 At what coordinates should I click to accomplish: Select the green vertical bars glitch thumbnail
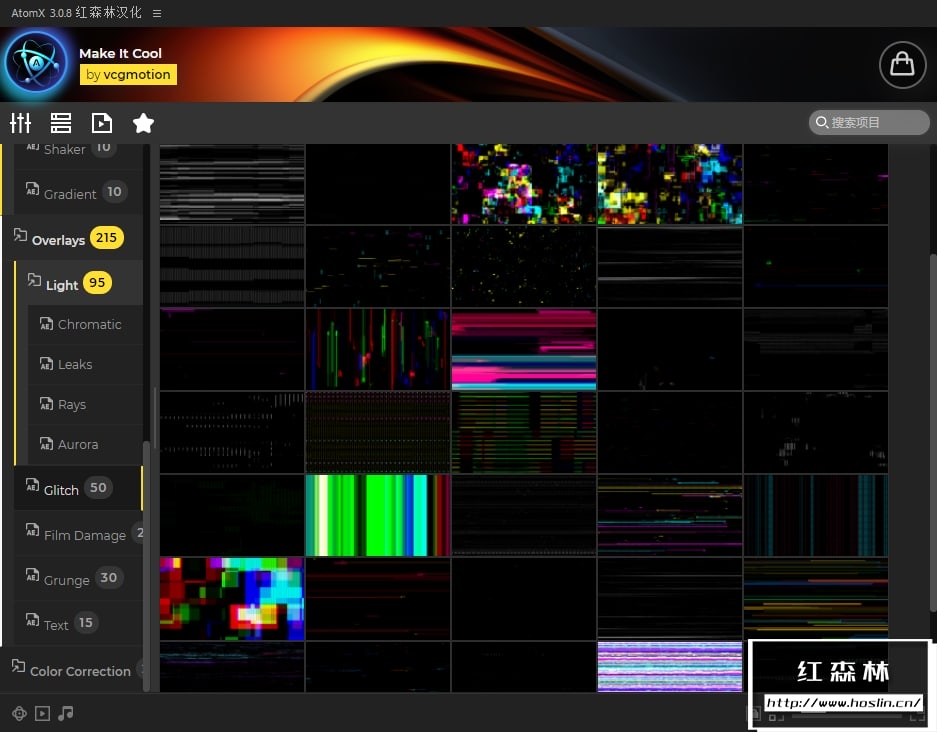pyautogui.click(x=377, y=515)
